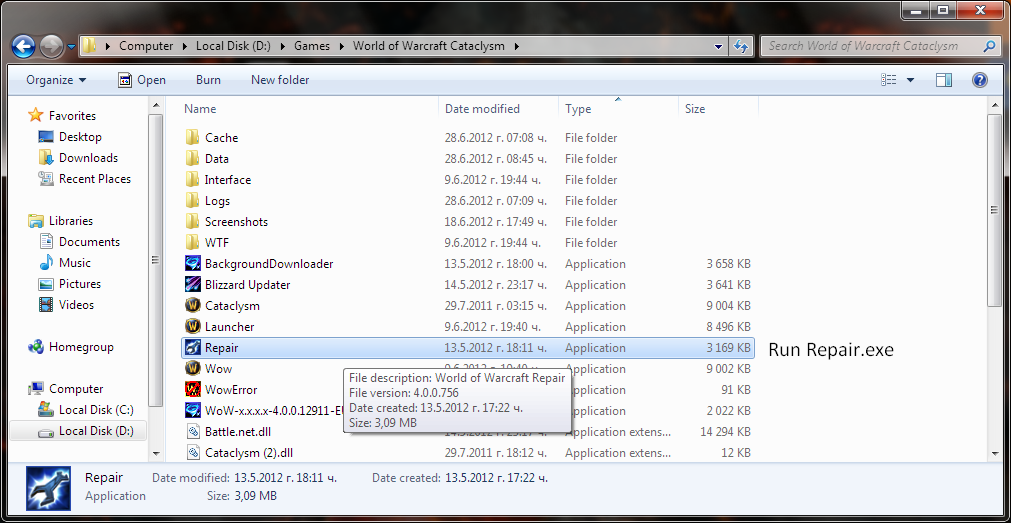Screen dimensions: 1011x523
Task: Open Desktop in Favorites
Action: click(80, 137)
